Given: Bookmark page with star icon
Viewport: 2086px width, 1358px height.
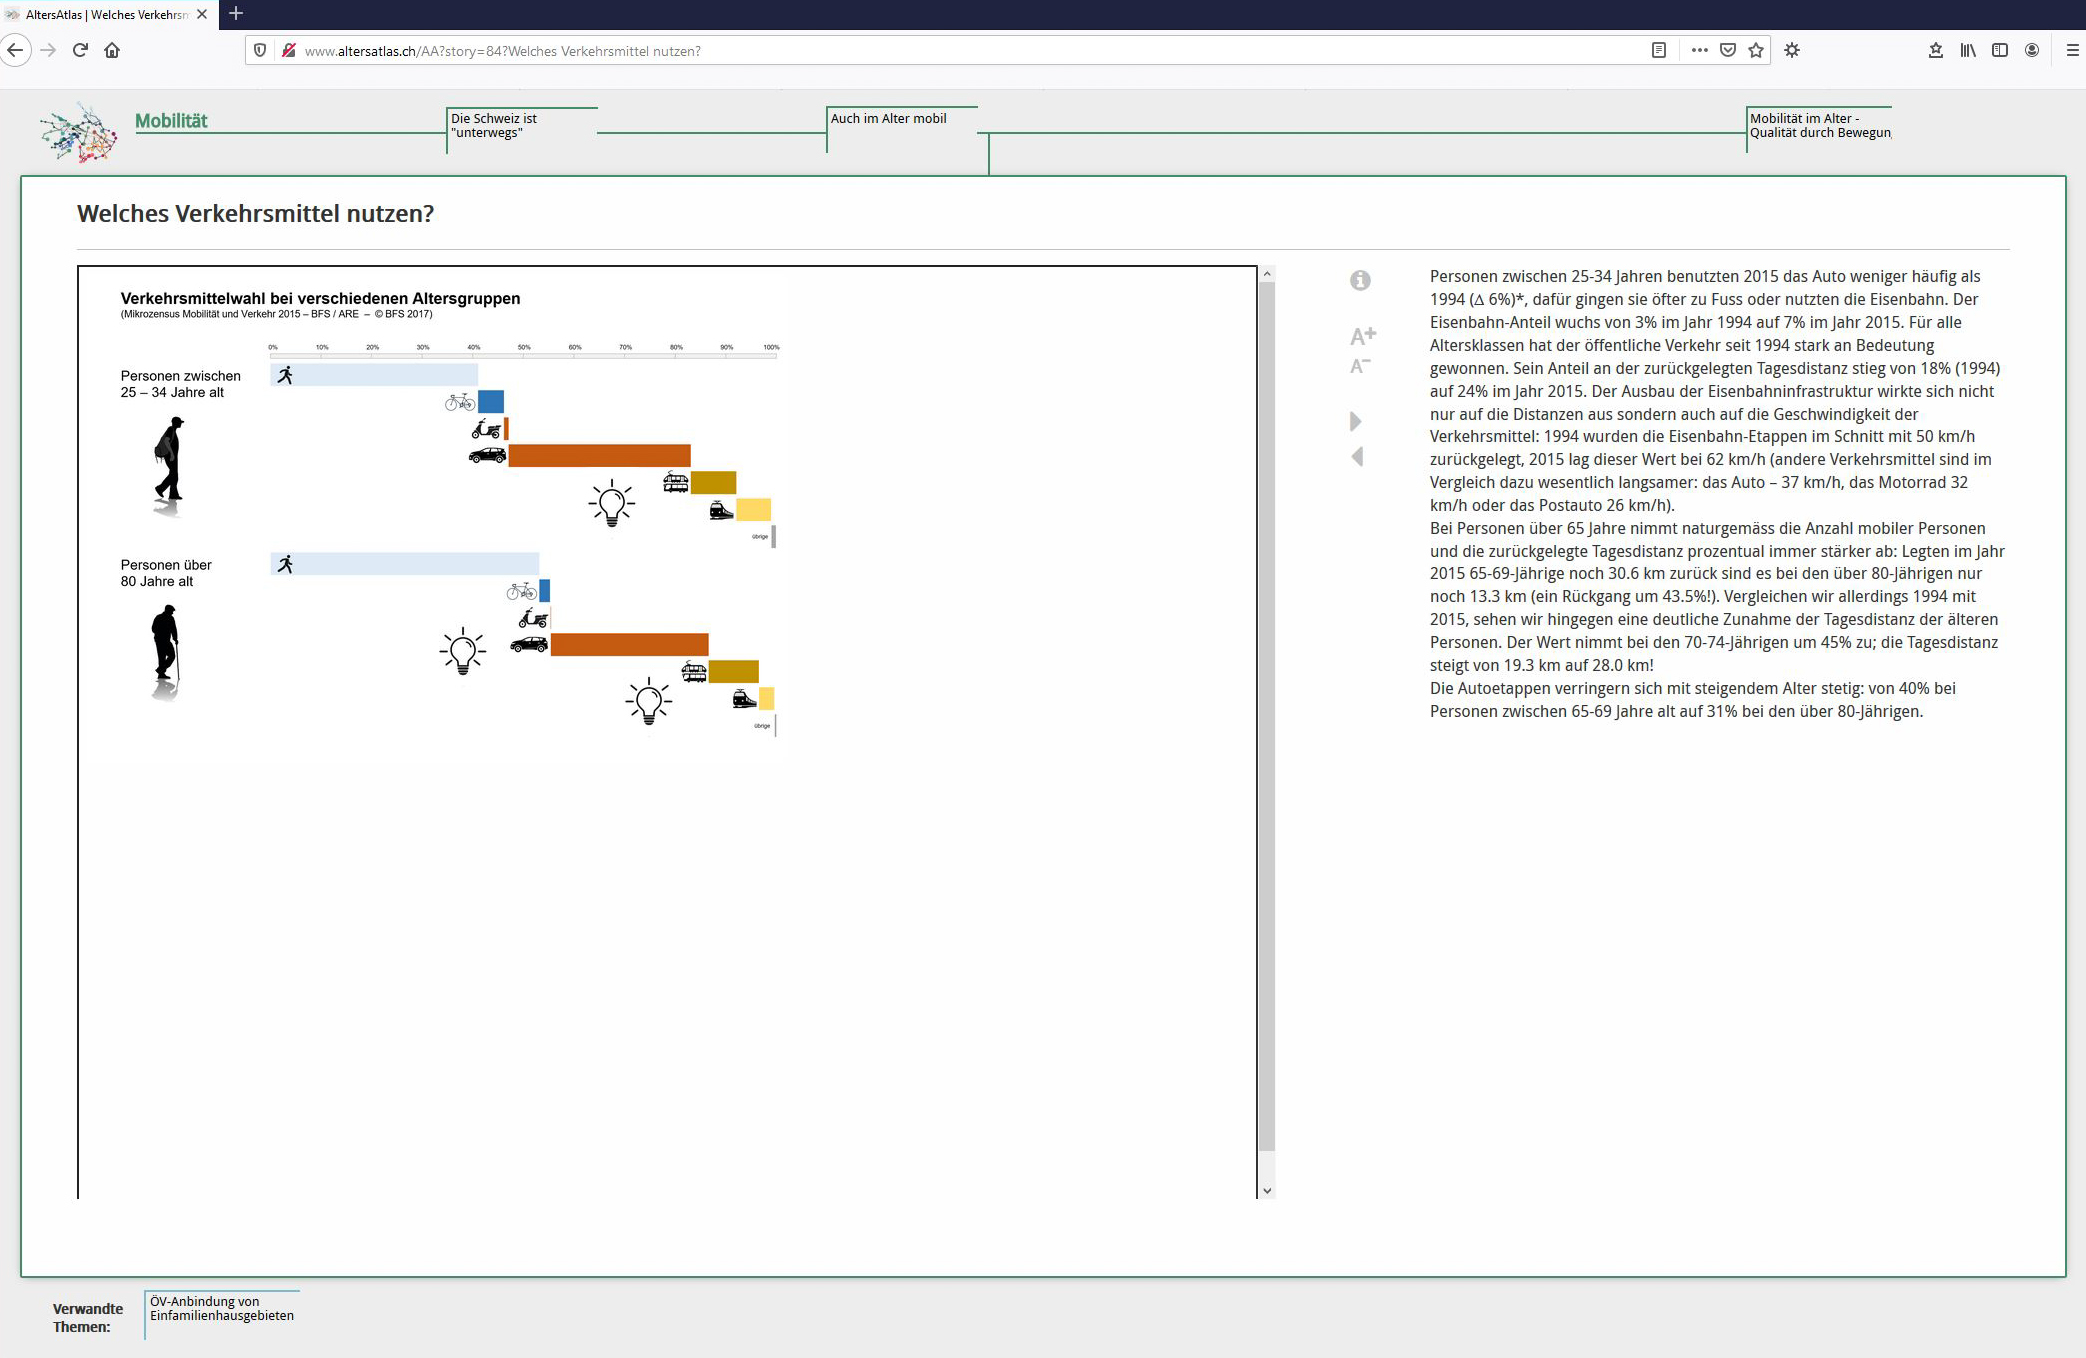Looking at the screenshot, I should [1756, 51].
